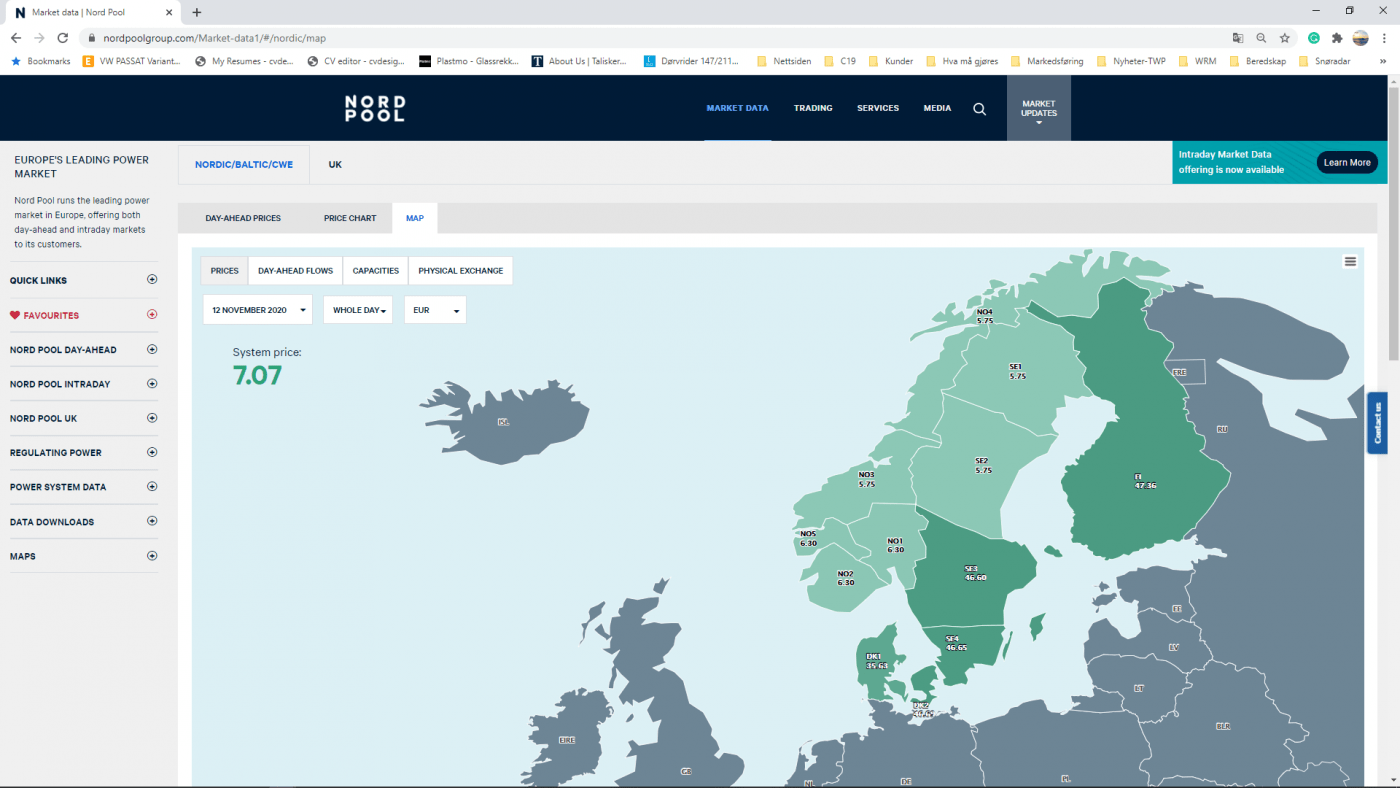Select the Nordic/Baltic/CWE market tab

(x=244, y=164)
